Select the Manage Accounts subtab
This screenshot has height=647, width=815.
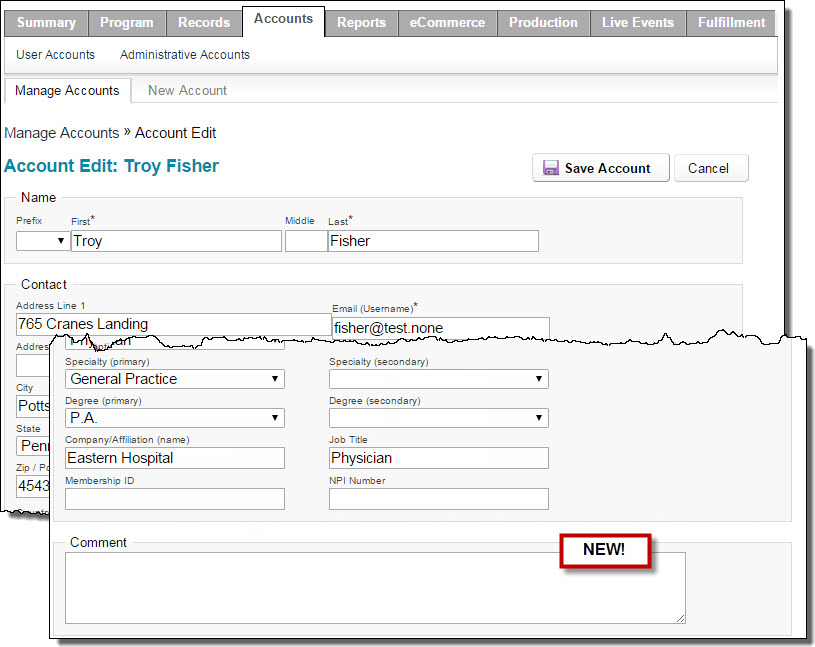[x=67, y=90]
